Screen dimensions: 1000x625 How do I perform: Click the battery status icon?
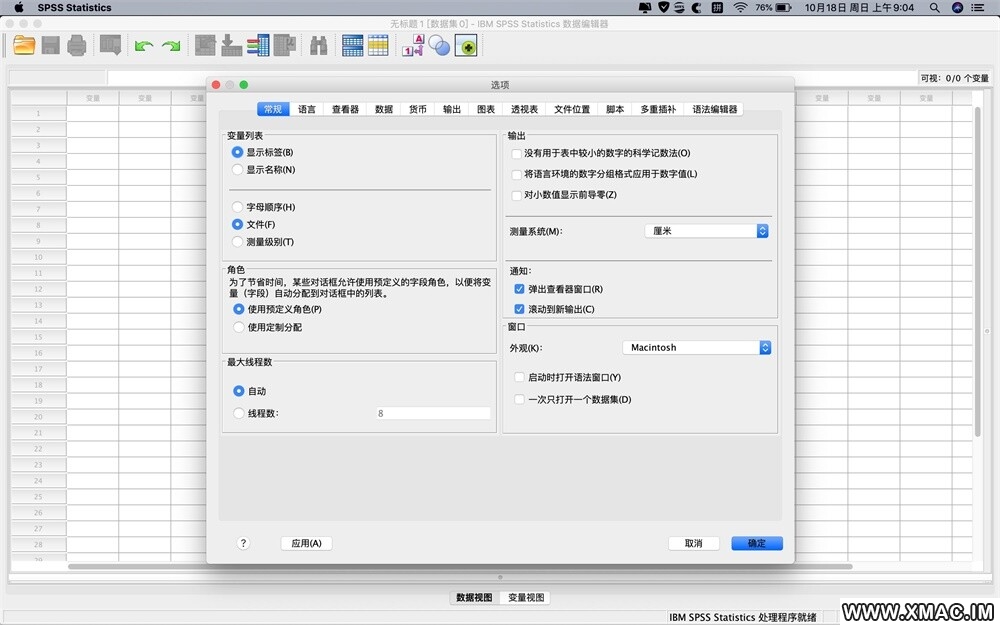pyautogui.click(x=783, y=8)
